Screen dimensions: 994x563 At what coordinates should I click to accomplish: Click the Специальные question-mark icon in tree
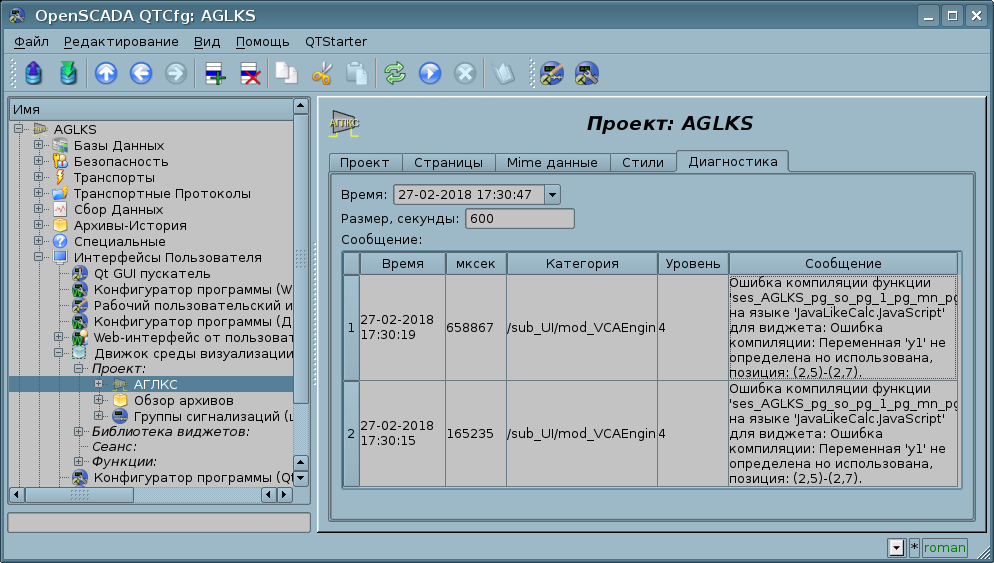pos(60,241)
